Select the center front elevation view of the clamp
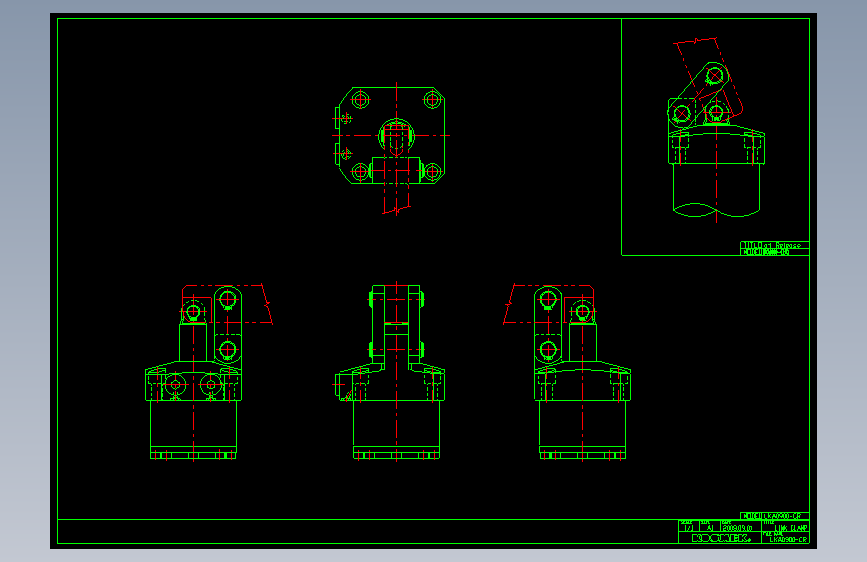 click(x=390, y=371)
